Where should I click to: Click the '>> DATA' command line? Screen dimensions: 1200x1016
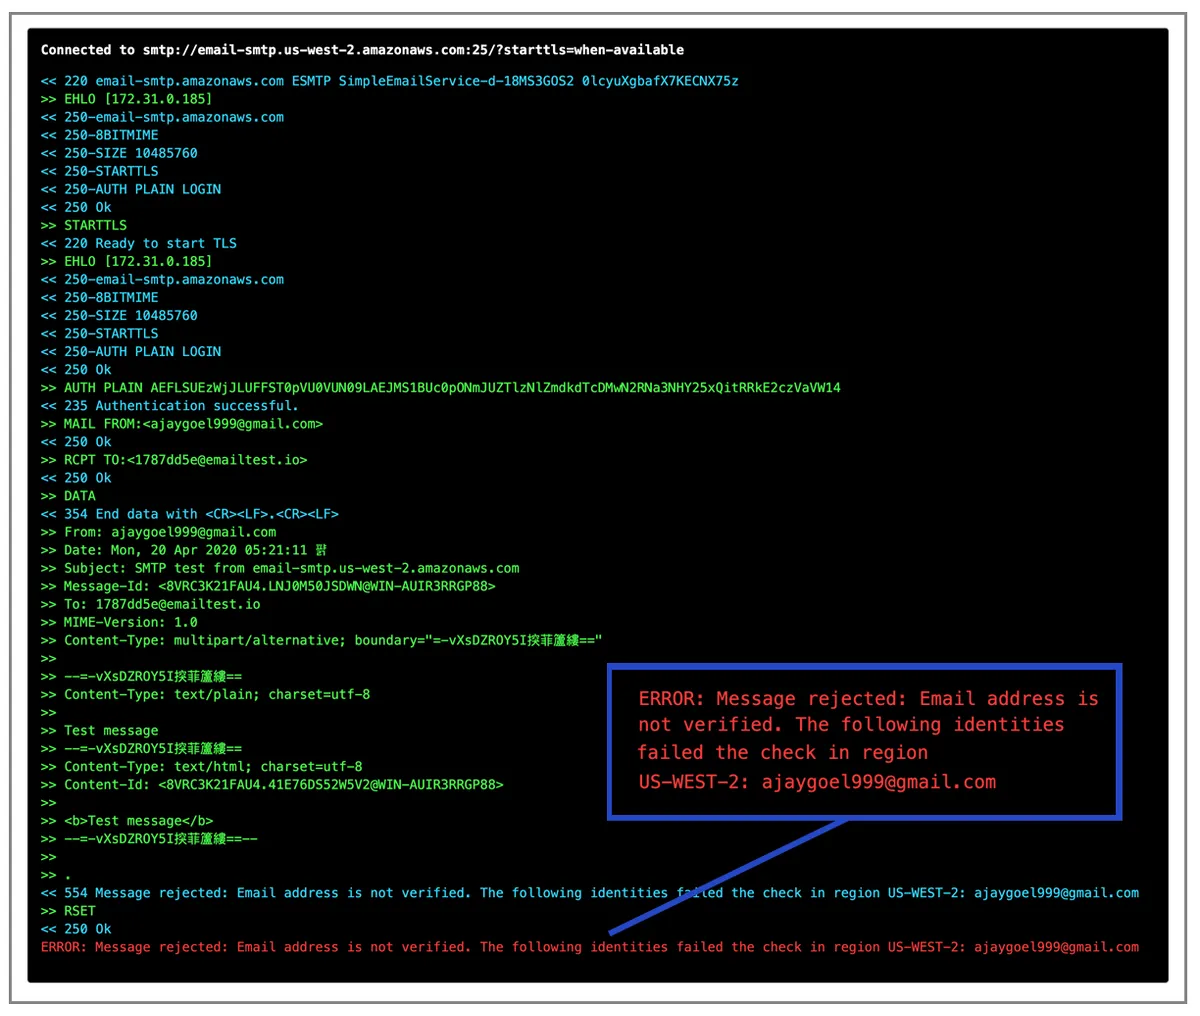point(68,495)
